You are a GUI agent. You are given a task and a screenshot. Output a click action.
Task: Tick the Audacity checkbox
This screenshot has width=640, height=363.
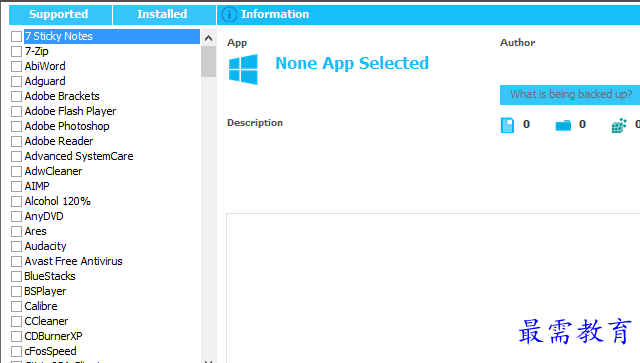tap(16, 246)
